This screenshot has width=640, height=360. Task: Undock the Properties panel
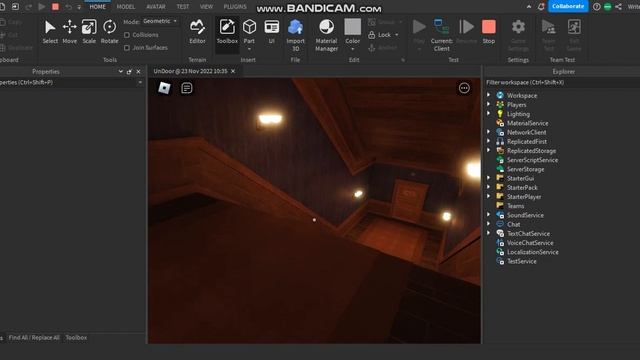(129, 71)
